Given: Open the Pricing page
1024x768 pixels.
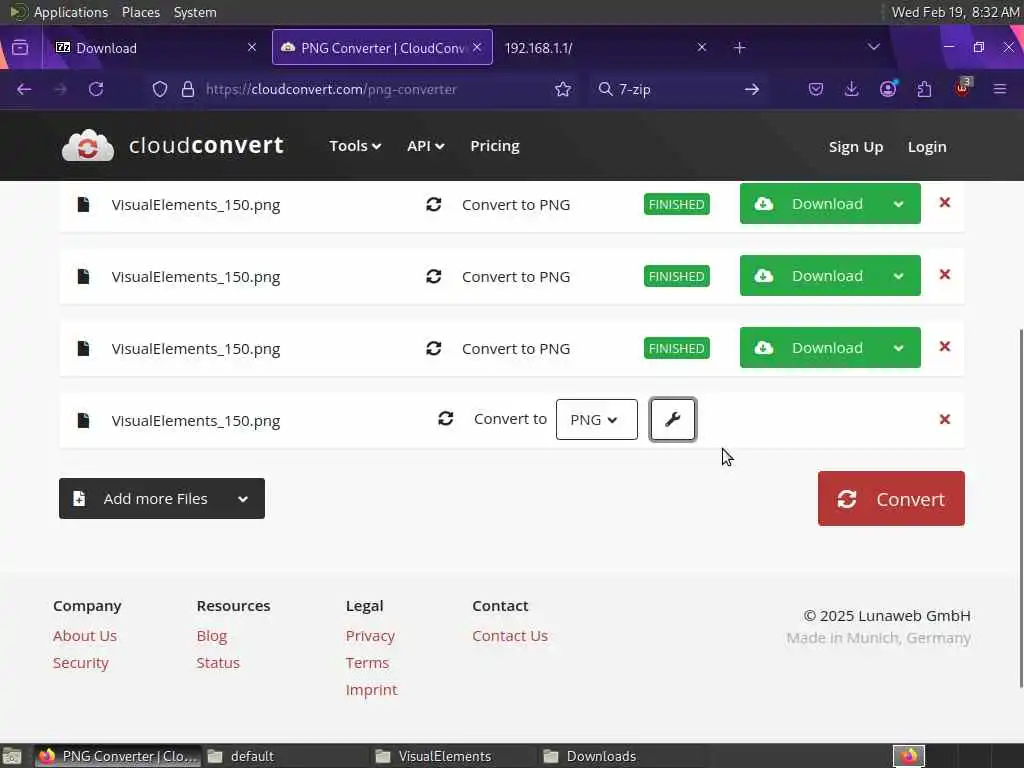Looking at the screenshot, I should pyautogui.click(x=494, y=146).
